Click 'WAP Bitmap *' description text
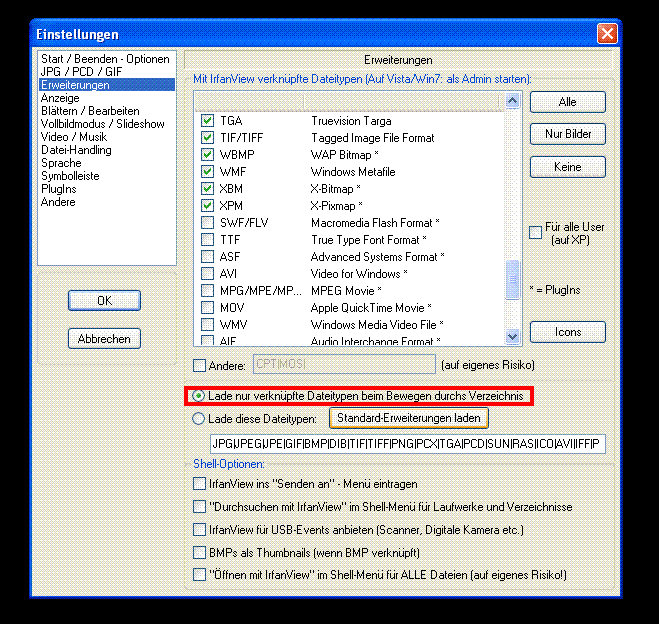 [x=345, y=155]
